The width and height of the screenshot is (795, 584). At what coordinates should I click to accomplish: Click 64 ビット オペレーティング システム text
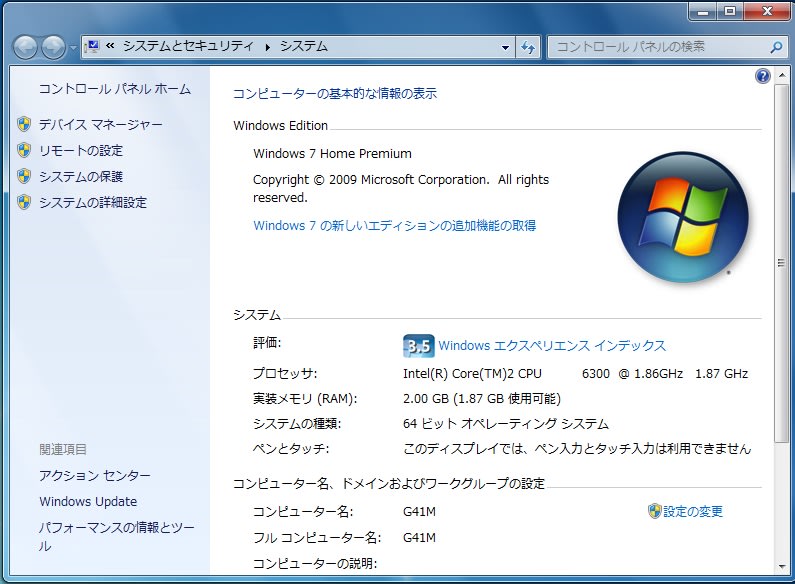(x=505, y=424)
